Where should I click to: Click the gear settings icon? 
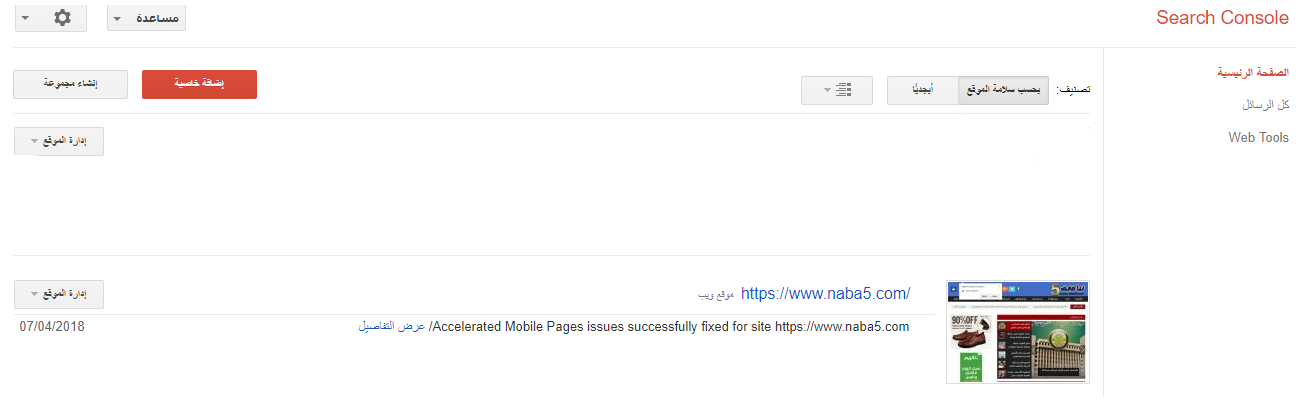coord(62,18)
